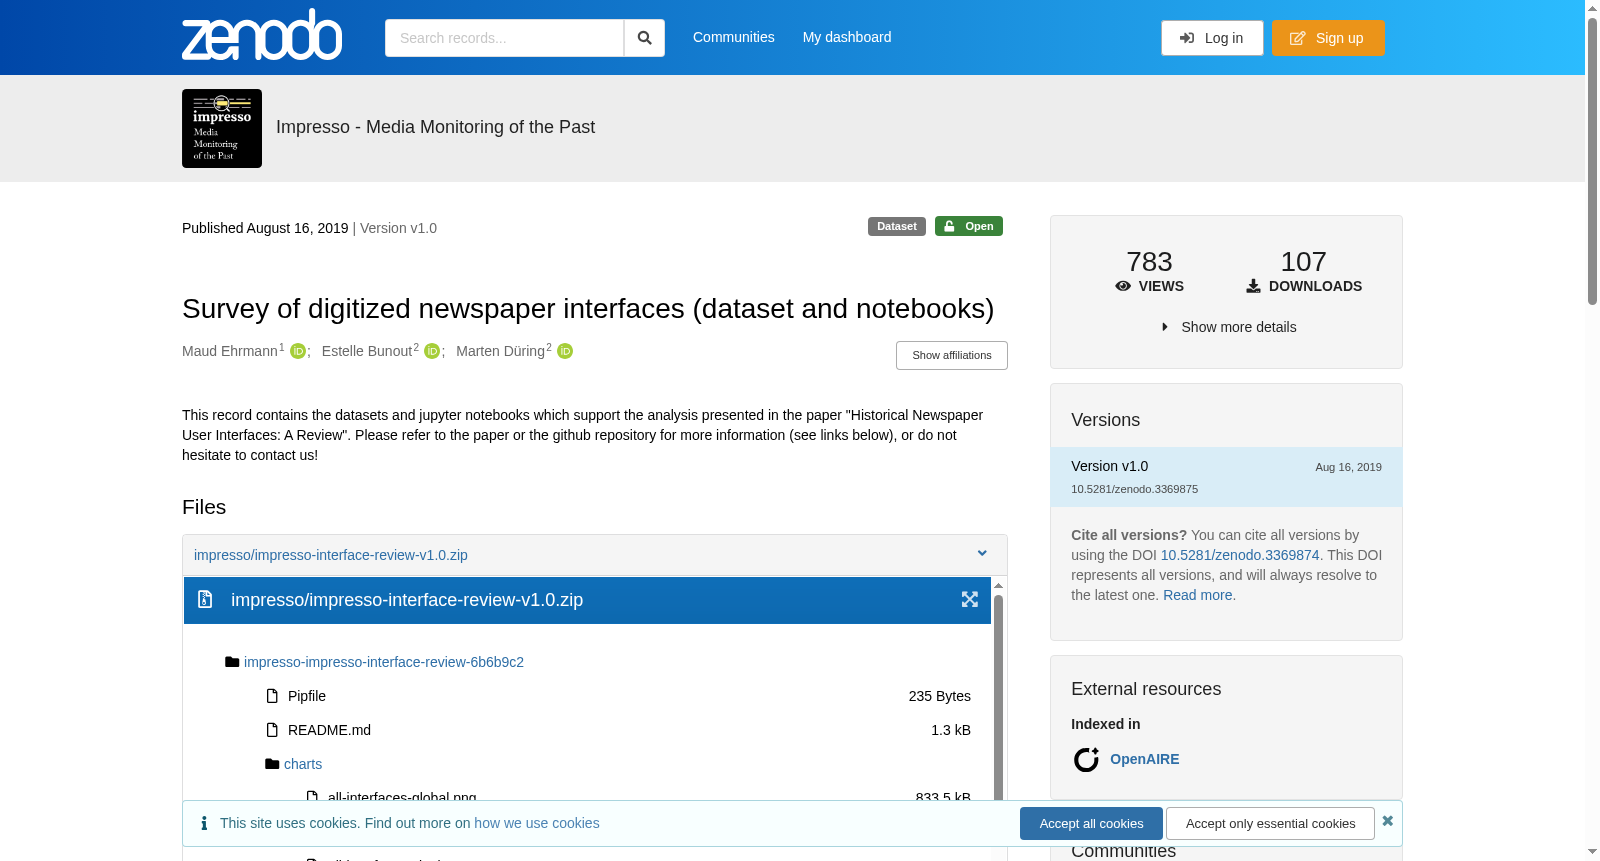The height and width of the screenshot is (861, 1600).
Task: Click README.md file row
Action: tap(618, 730)
